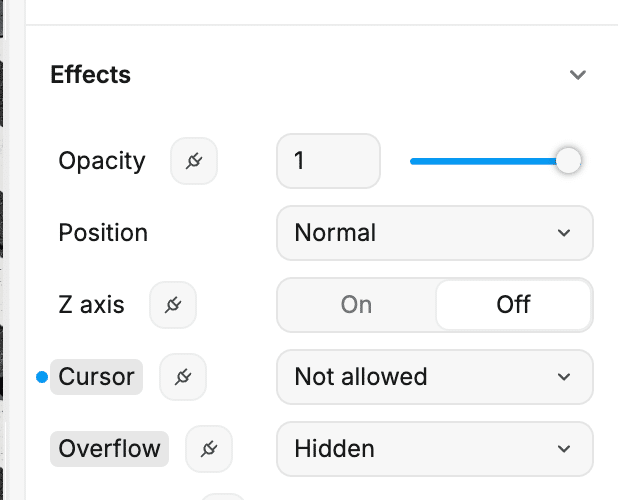Click the Opacity value field showing 1

click(x=328, y=161)
